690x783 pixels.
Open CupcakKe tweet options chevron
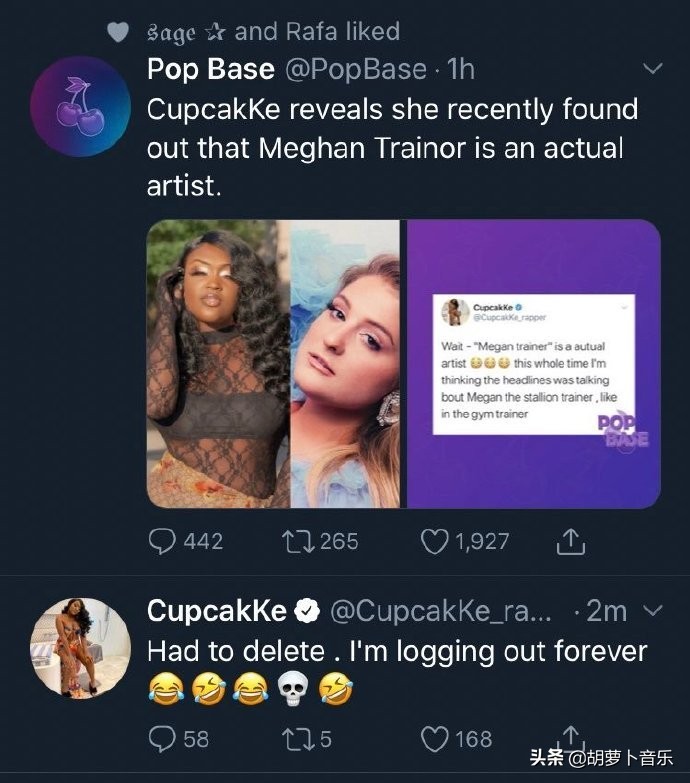click(x=652, y=609)
